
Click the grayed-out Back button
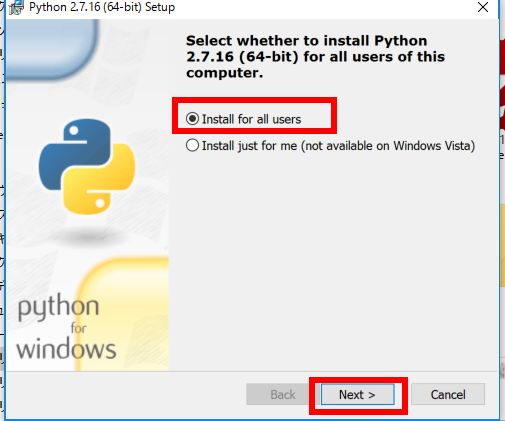click(283, 395)
